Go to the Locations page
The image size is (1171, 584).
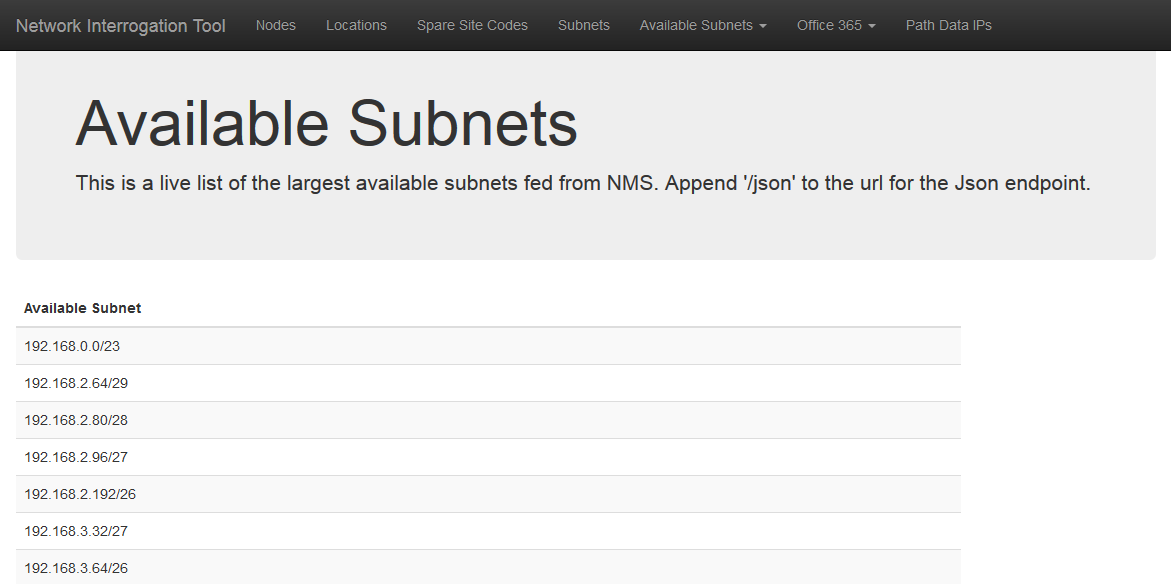[356, 25]
